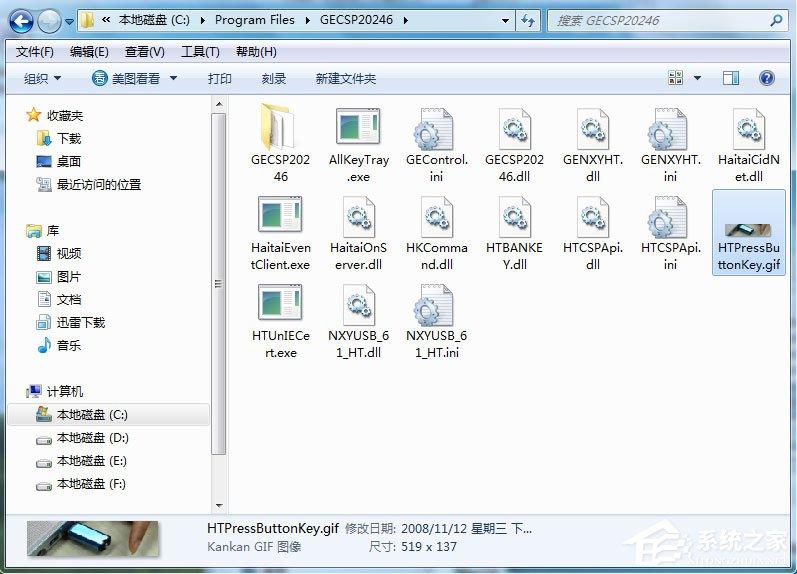
Task: Select 本地磁盘 (D:) in the tree
Action: (93, 438)
